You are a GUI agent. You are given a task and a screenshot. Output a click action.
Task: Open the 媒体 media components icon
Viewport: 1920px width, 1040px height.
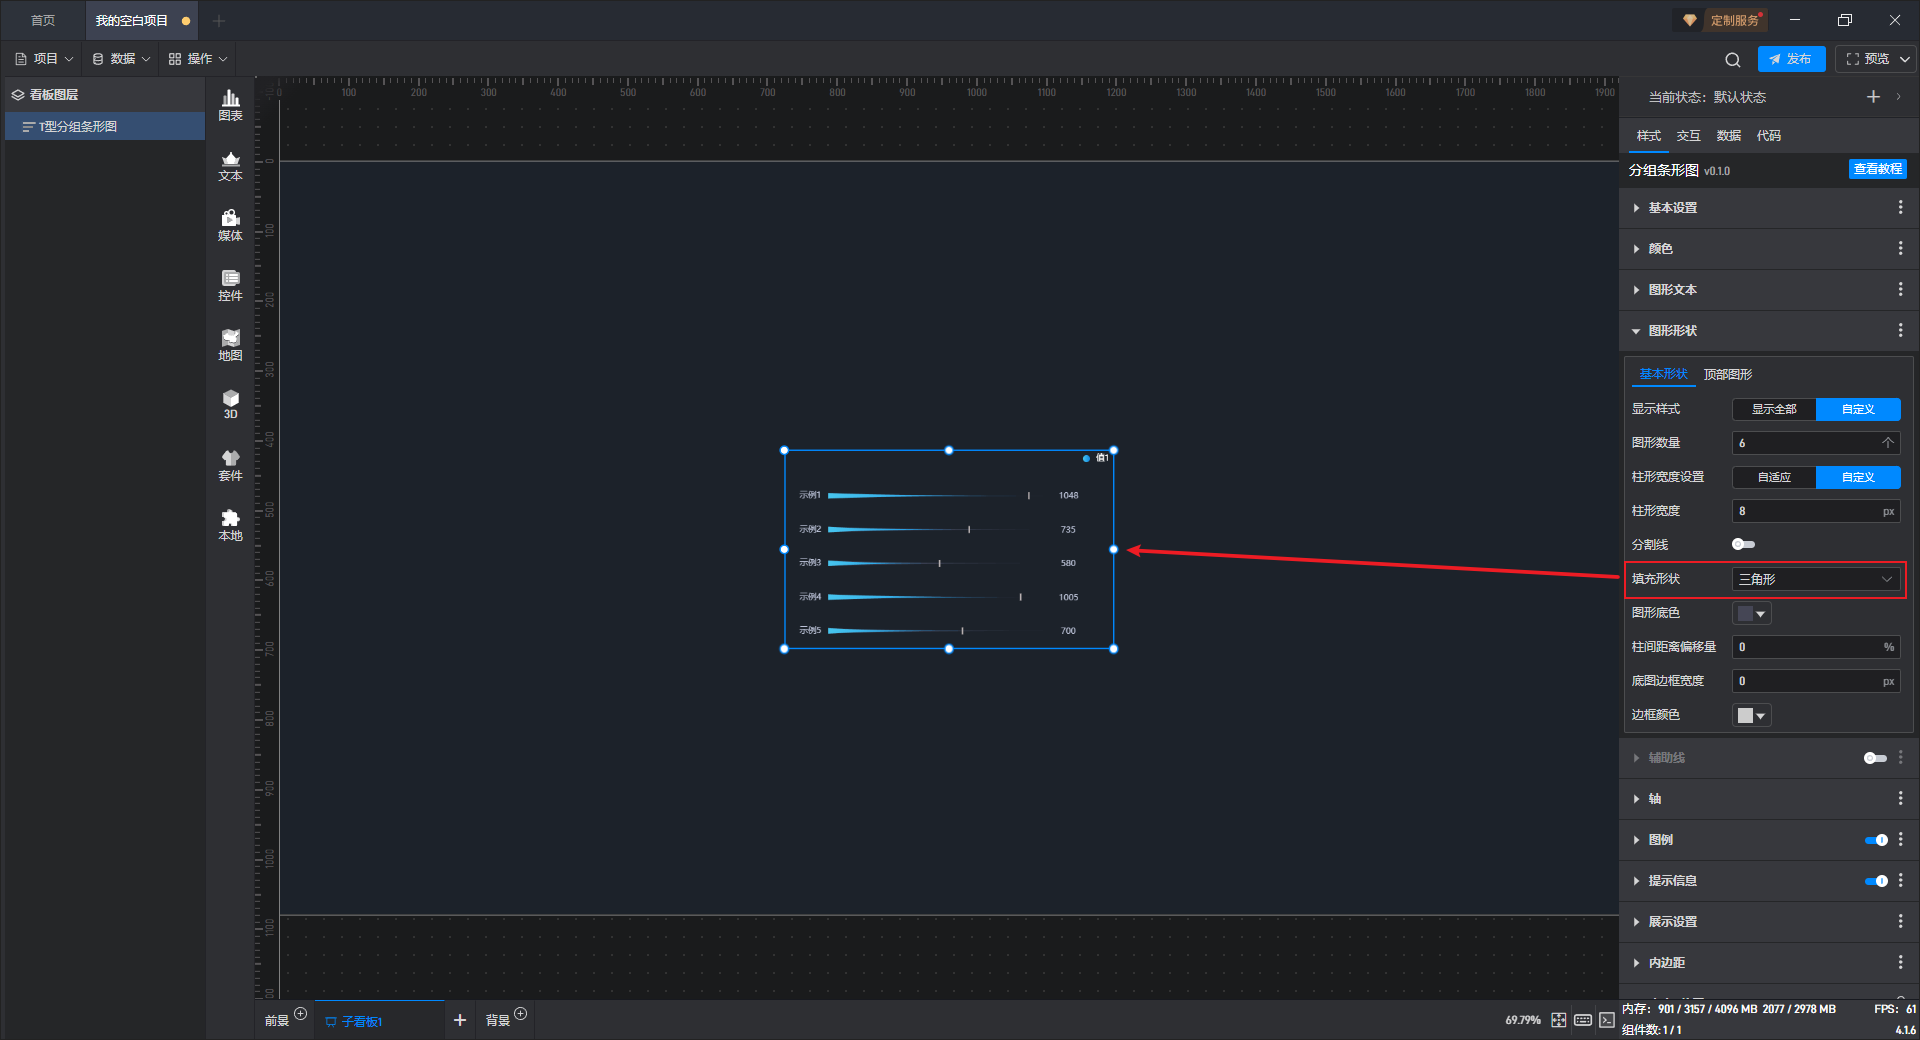point(230,225)
